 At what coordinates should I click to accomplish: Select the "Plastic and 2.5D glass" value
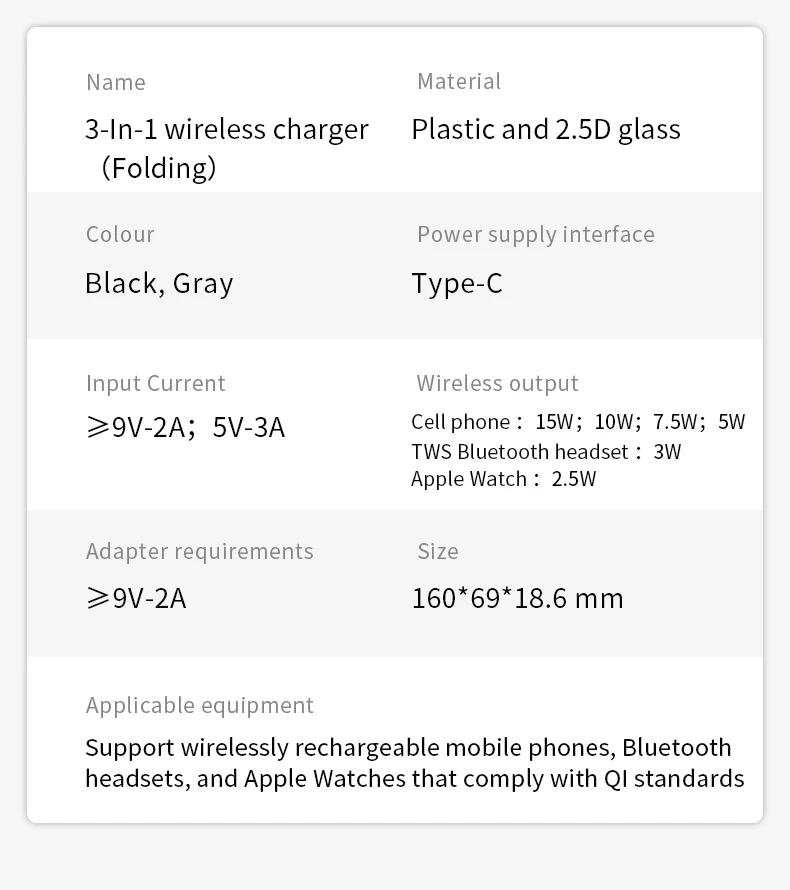pyautogui.click(x=545, y=130)
